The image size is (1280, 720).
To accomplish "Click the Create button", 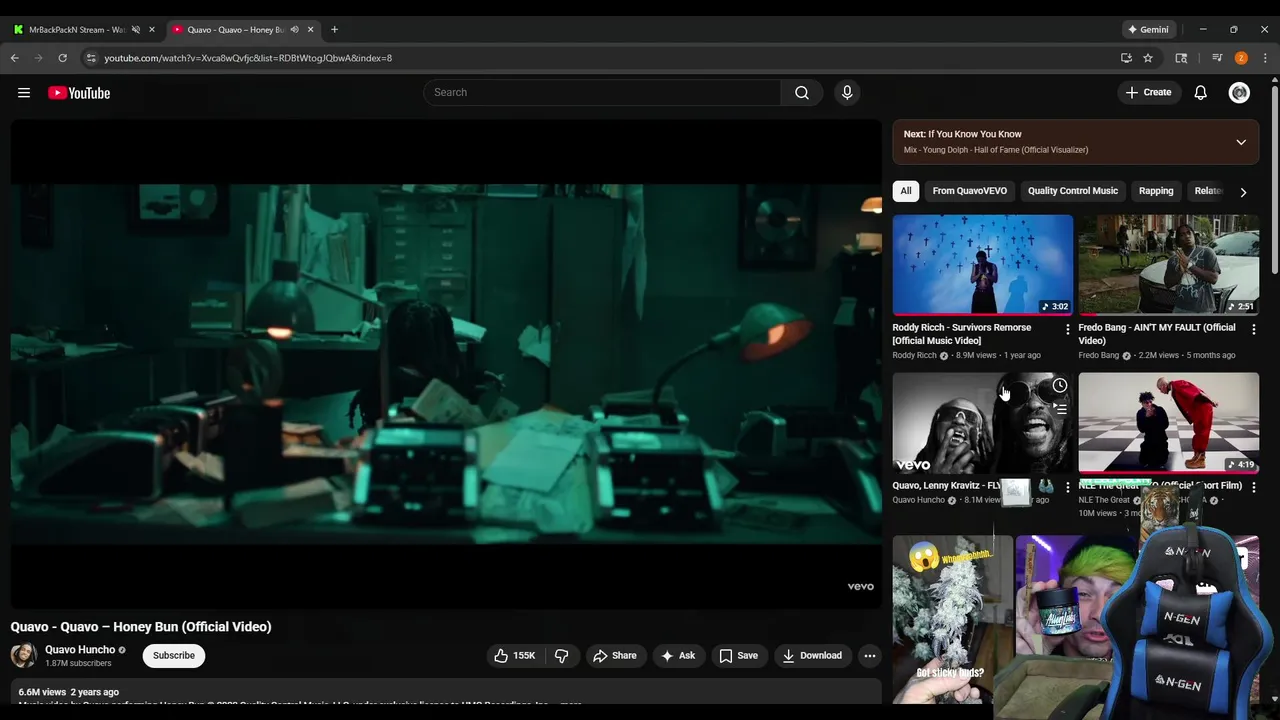I will pos(1148,92).
